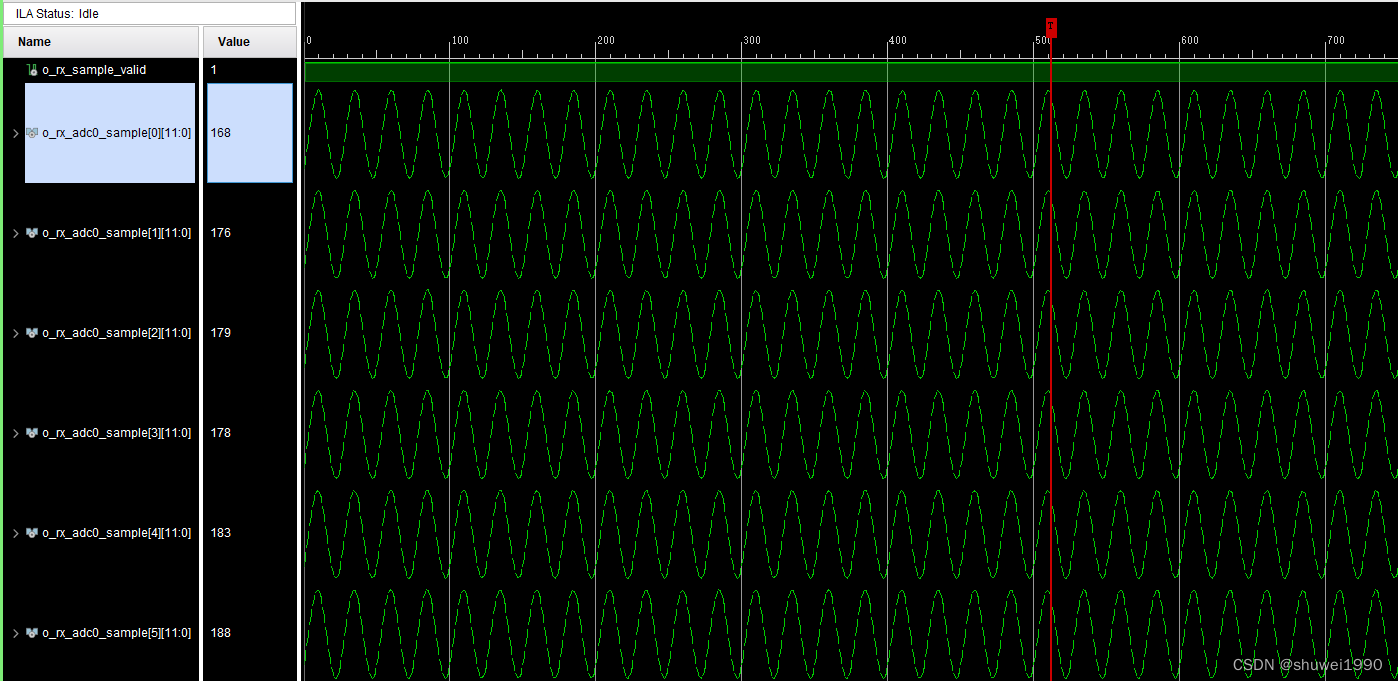
Task: Click bus icon of o_rx_adc0_sample[2]
Action: click(x=32, y=333)
